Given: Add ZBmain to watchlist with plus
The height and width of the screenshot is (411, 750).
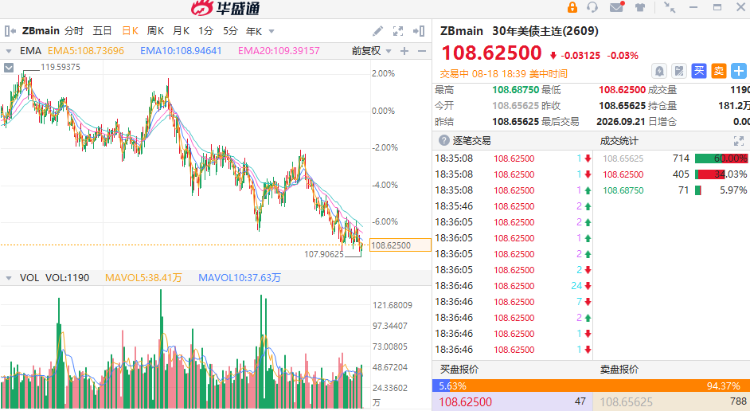Looking at the screenshot, I should click(x=739, y=71).
